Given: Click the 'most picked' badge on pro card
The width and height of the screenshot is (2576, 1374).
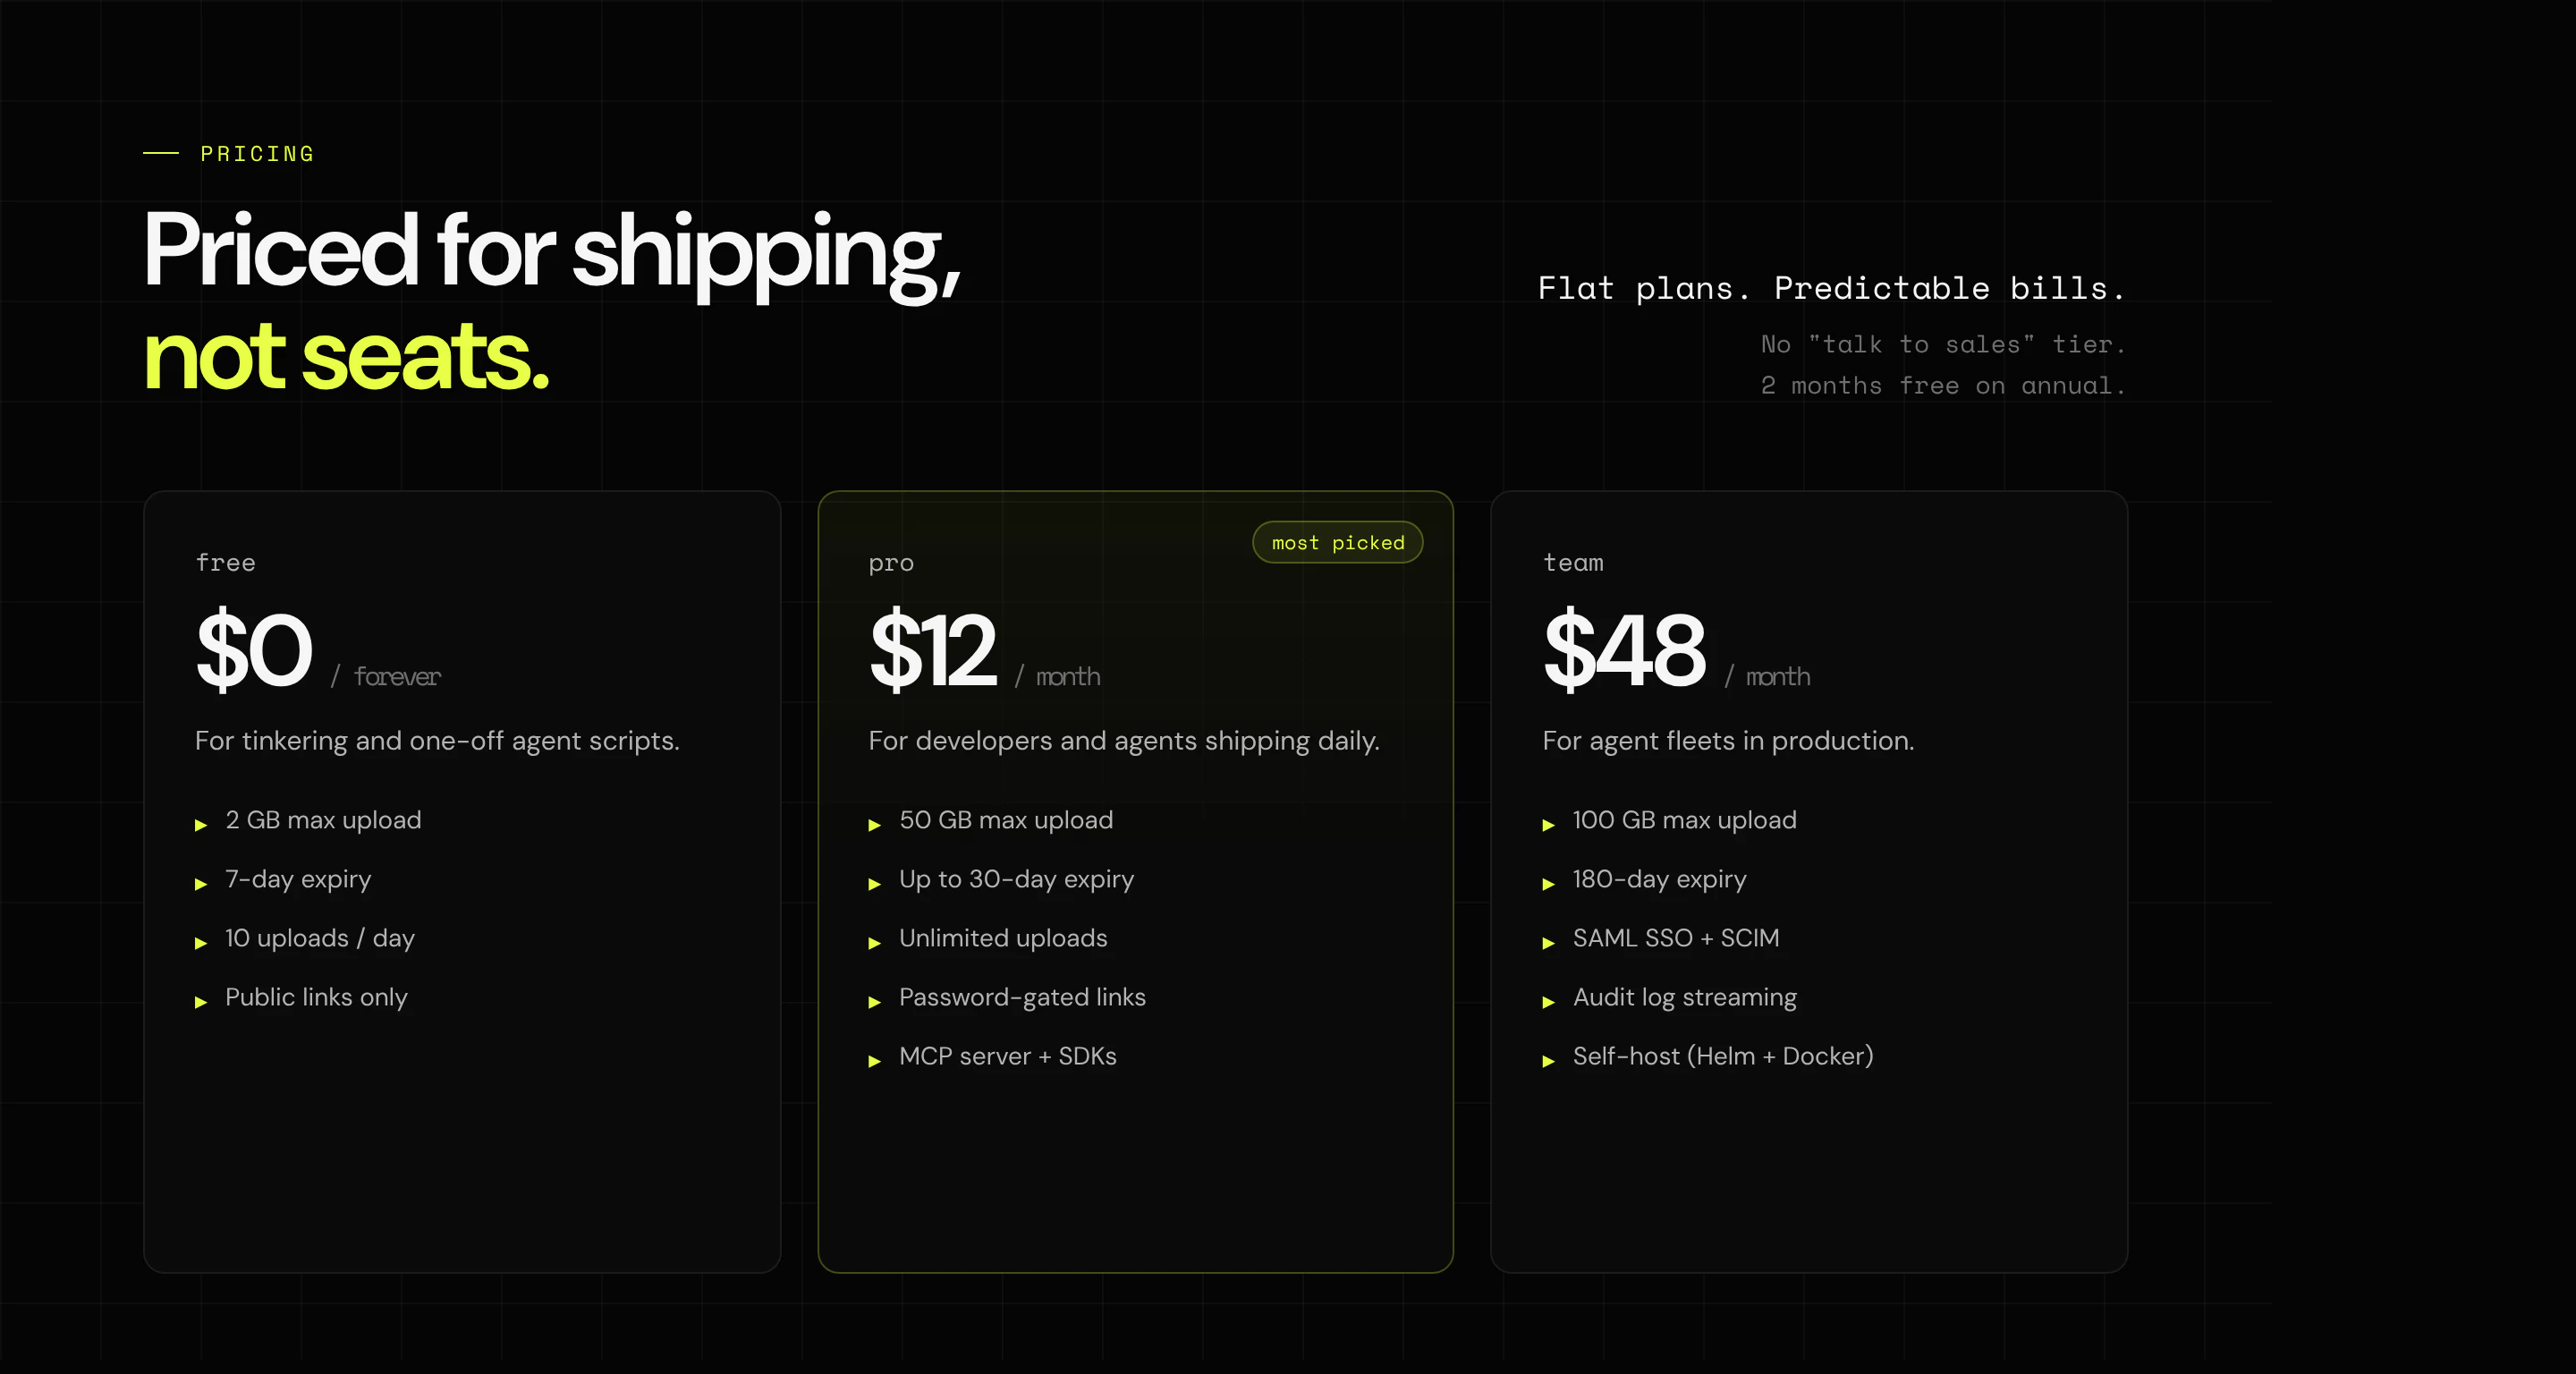Looking at the screenshot, I should [x=1338, y=542].
